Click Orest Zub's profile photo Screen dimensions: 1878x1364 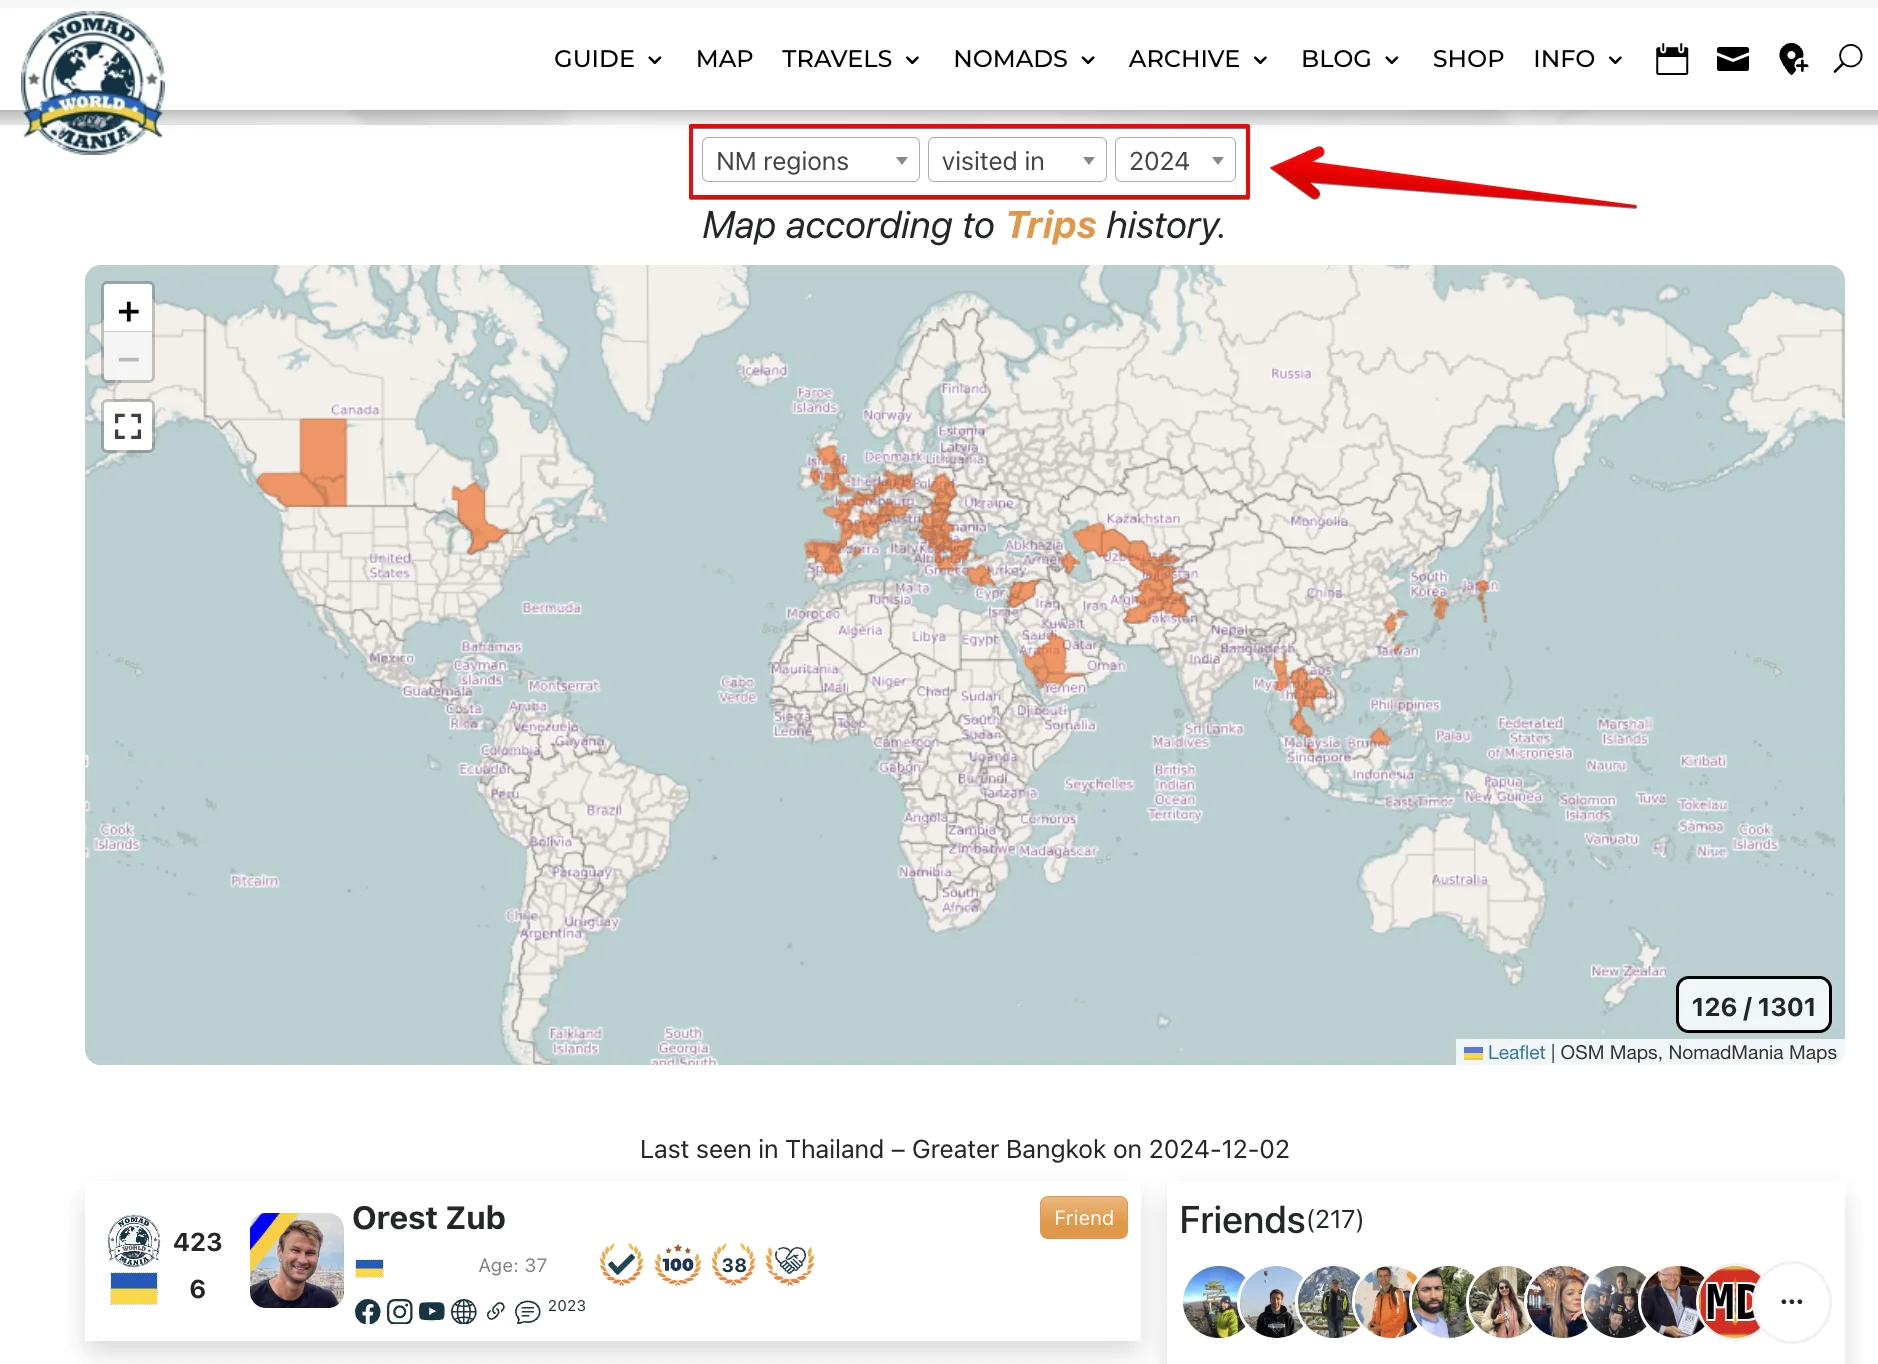pyautogui.click(x=296, y=1260)
